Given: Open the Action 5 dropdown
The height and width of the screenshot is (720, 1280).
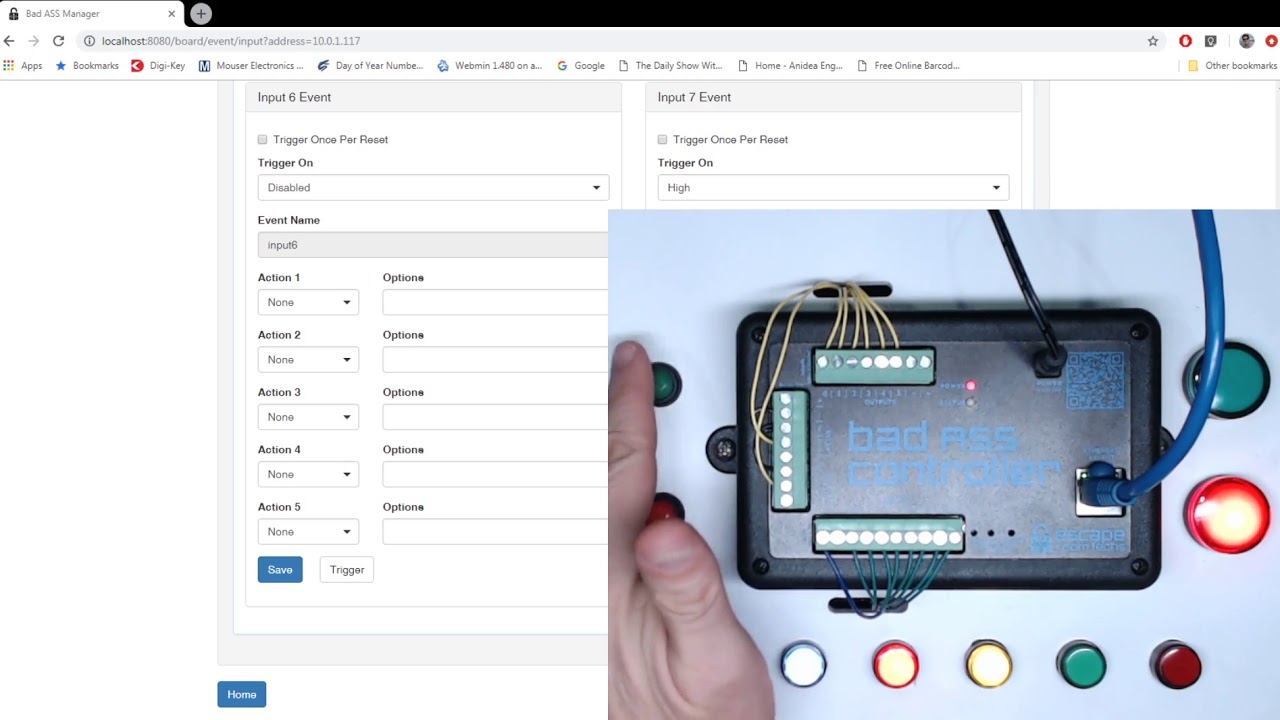Looking at the screenshot, I should coord(308,532).
